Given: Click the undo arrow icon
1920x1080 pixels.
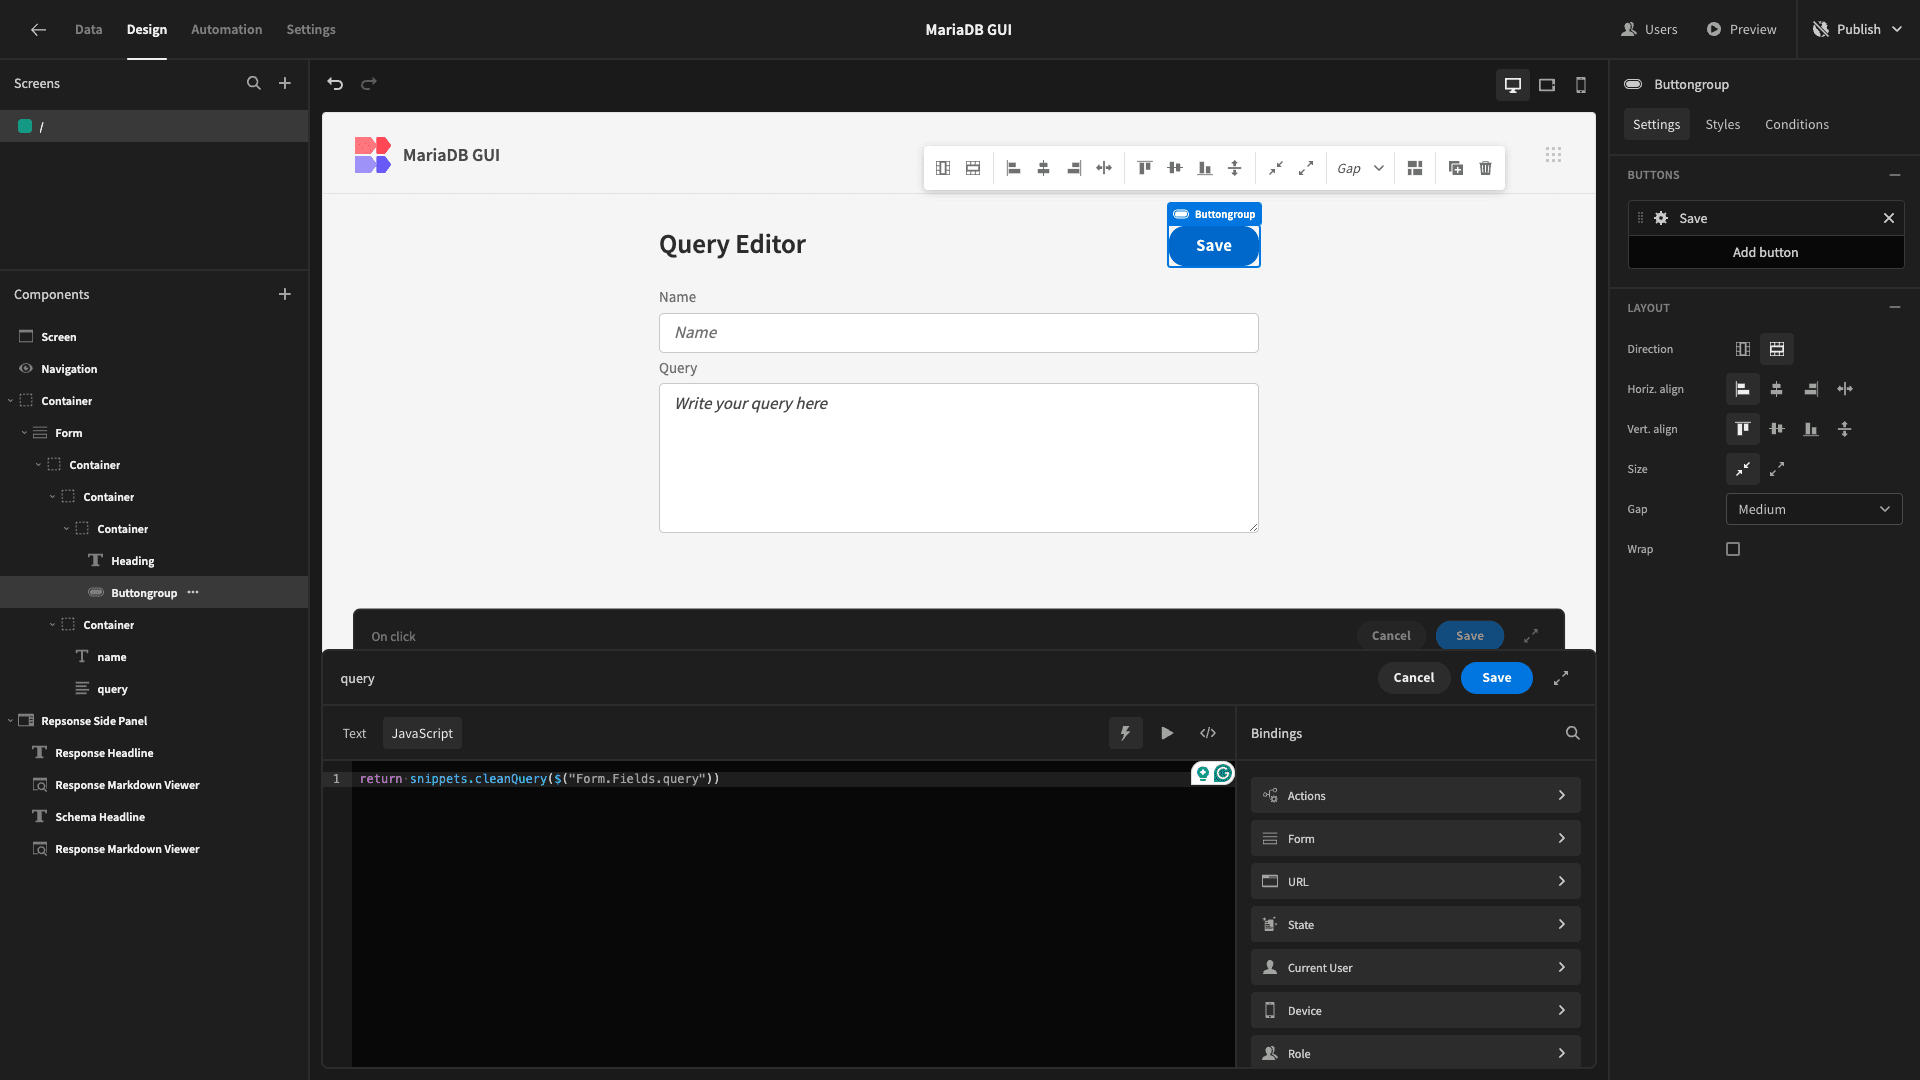Looking at the screenshot, I should 335,84.
